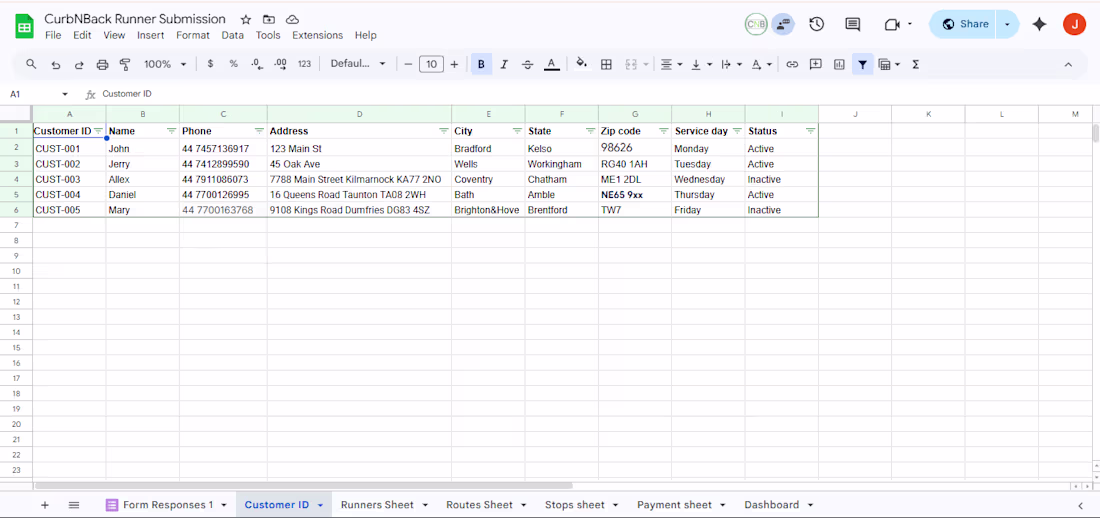Check the cloud save status icon
Viewport: 1100px width, 518px height.
pos(293,20)
